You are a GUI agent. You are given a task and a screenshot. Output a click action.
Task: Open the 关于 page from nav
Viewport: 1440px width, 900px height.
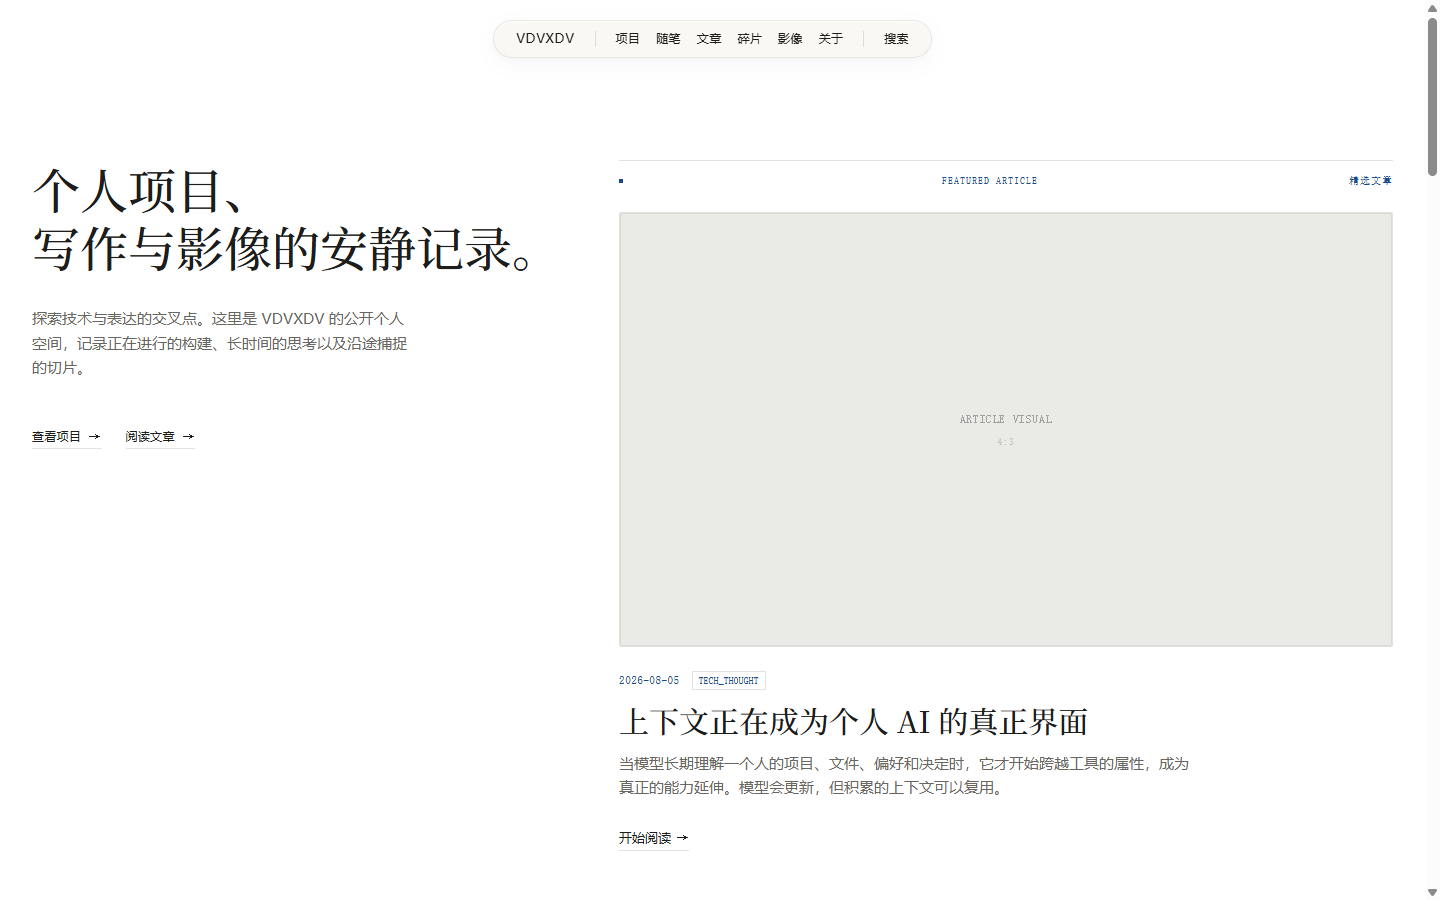[x=831, y=39]
